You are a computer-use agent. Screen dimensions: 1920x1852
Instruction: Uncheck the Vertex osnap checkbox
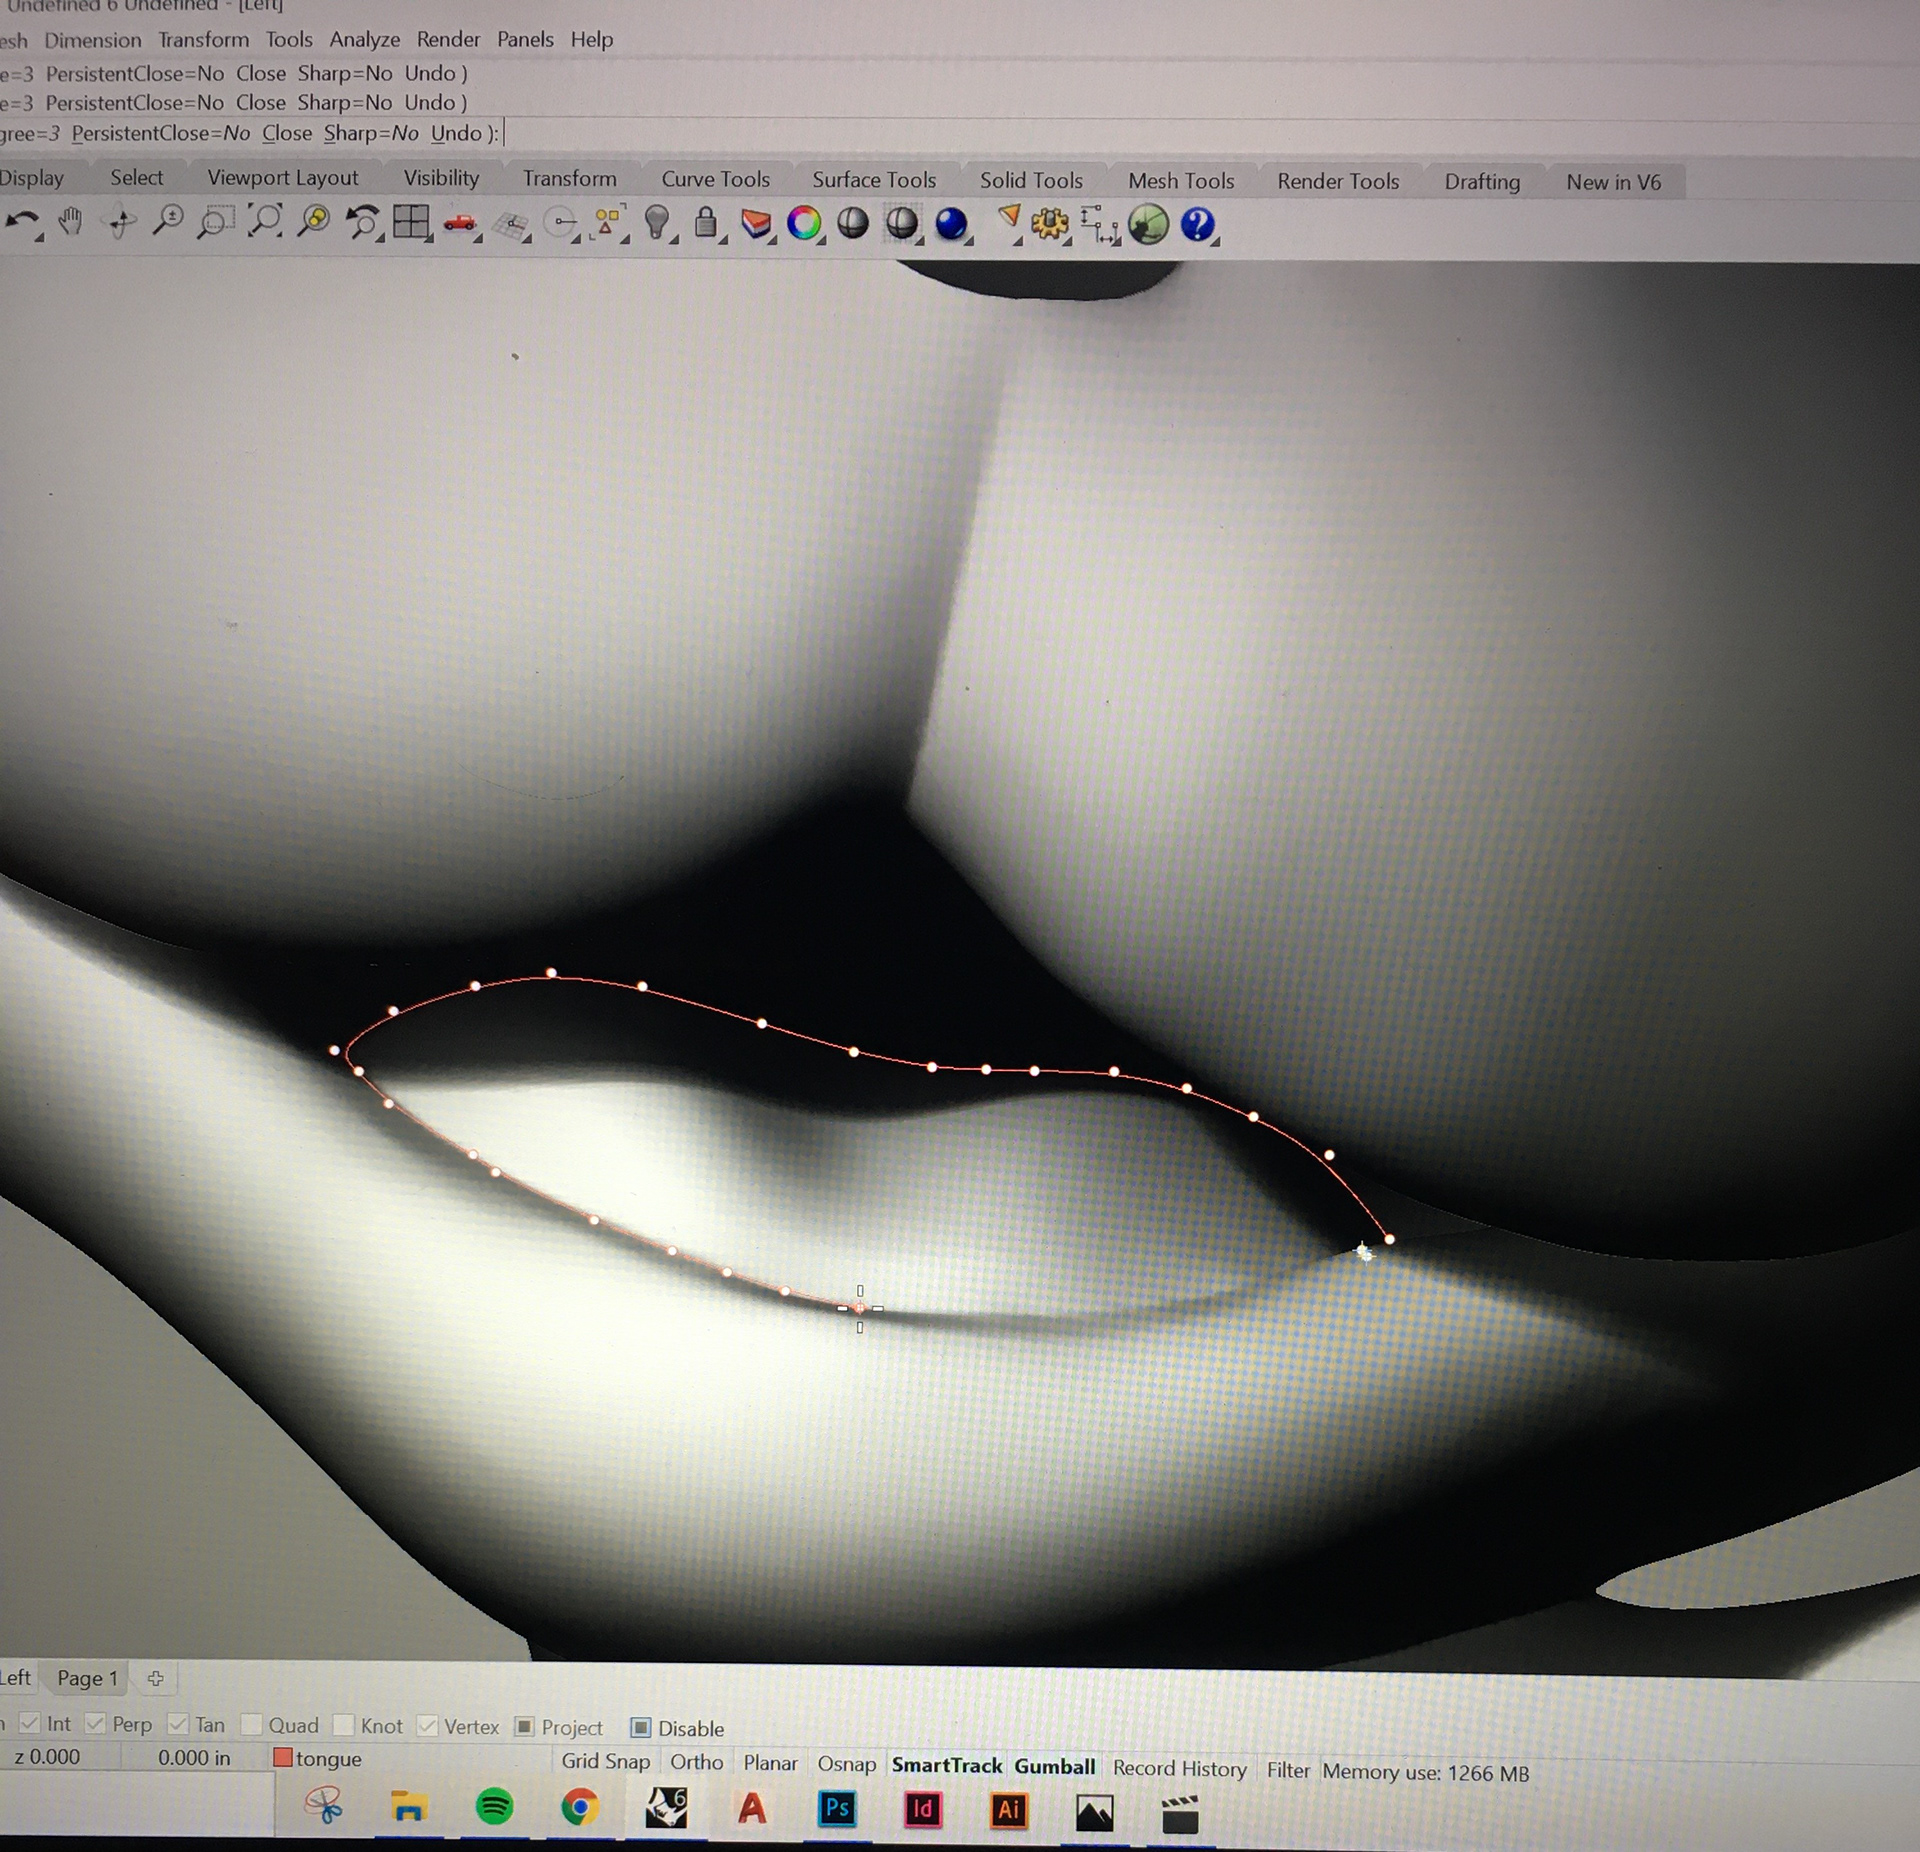click(427, 1727)
